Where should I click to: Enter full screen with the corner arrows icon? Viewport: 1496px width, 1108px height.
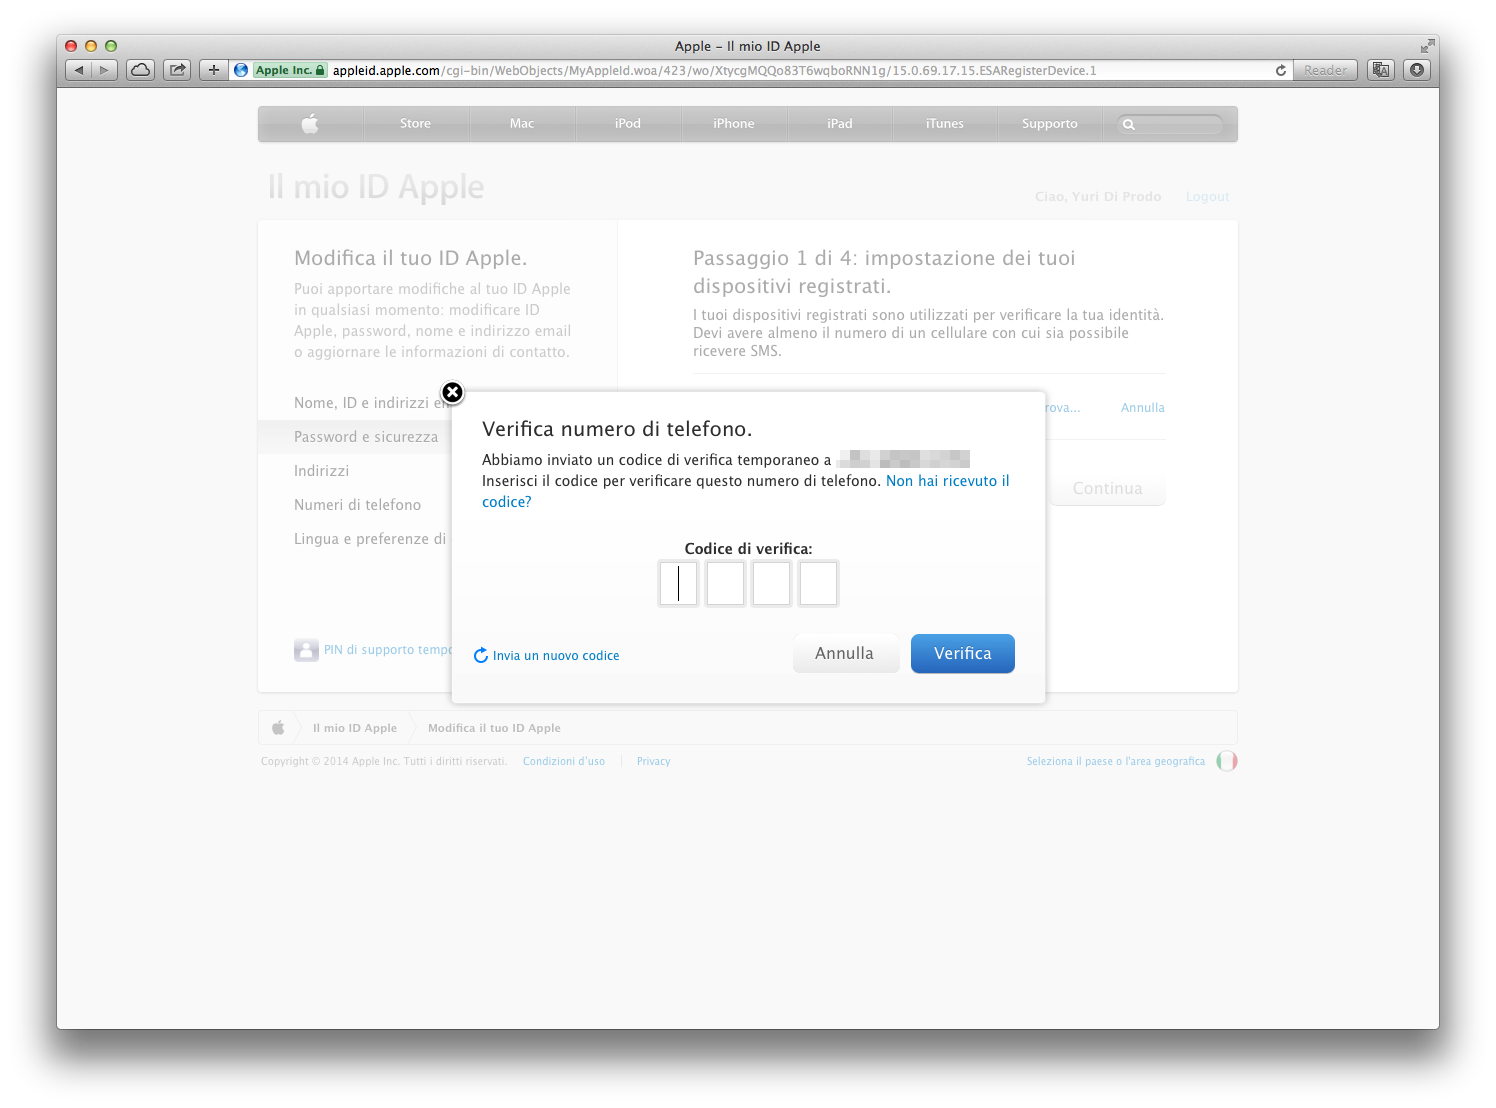point(1427,46)
